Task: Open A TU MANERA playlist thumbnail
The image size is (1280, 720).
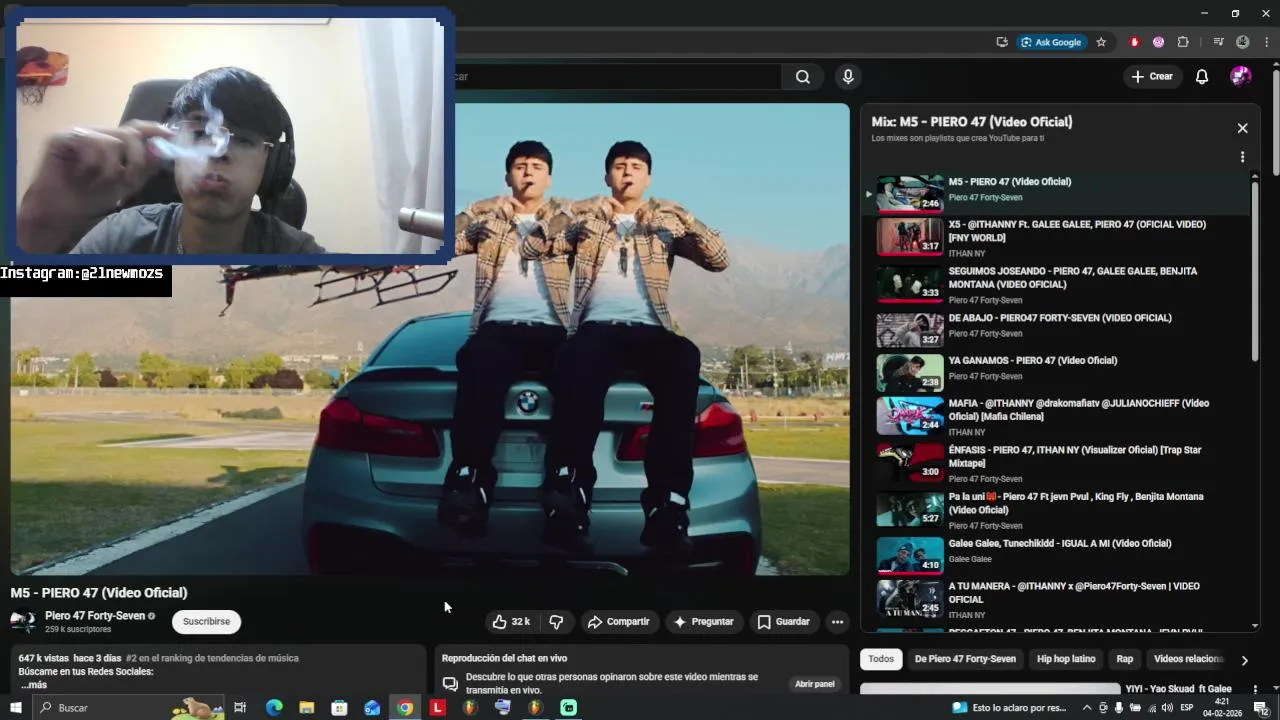Action: tap(910, 598)
